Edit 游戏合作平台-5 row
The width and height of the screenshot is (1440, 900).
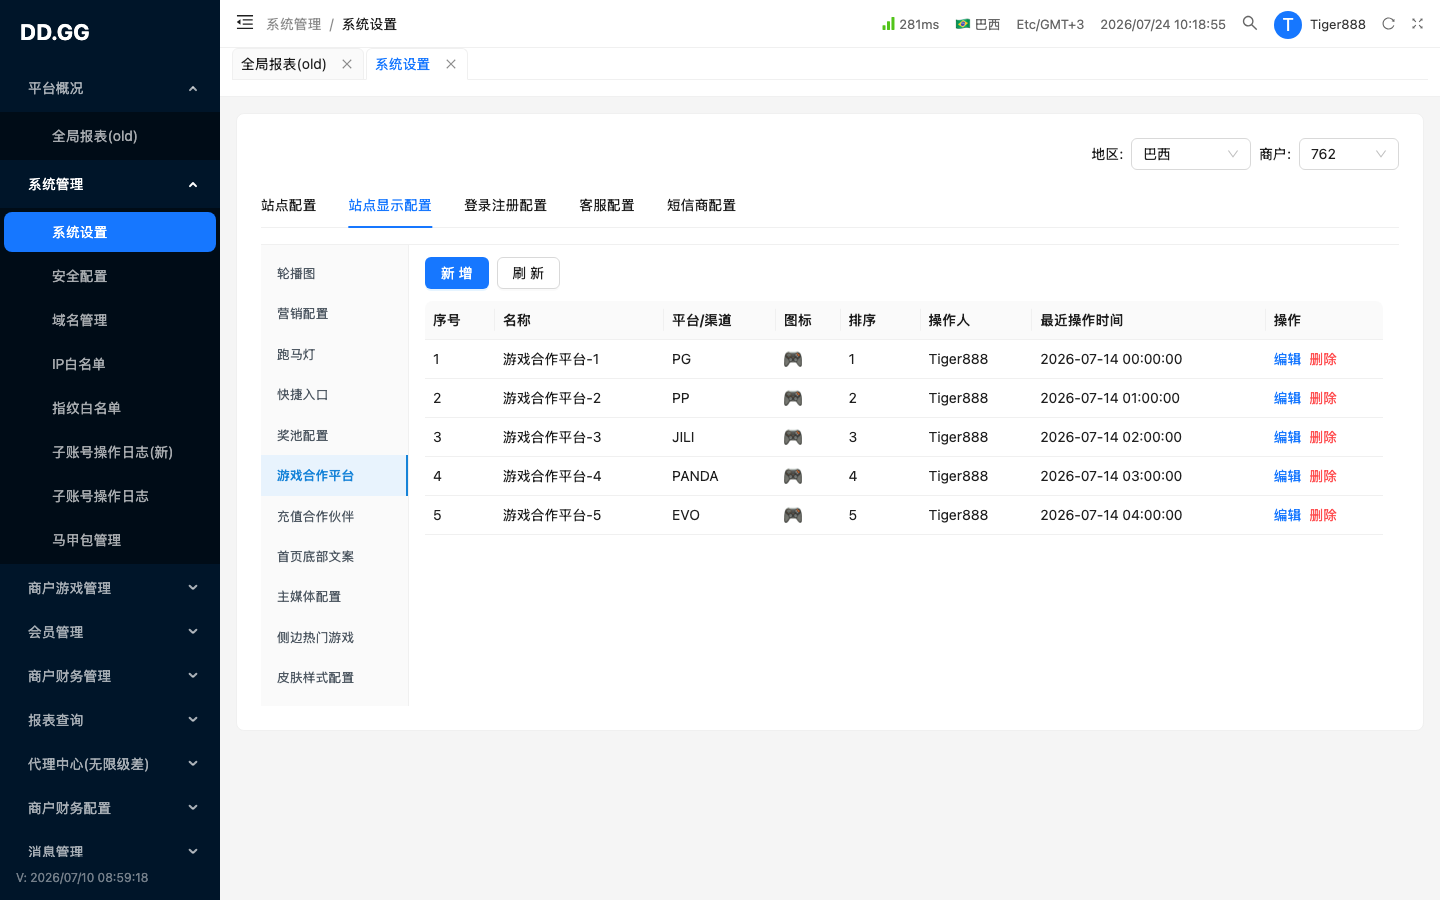click(x=1287, y=515)
